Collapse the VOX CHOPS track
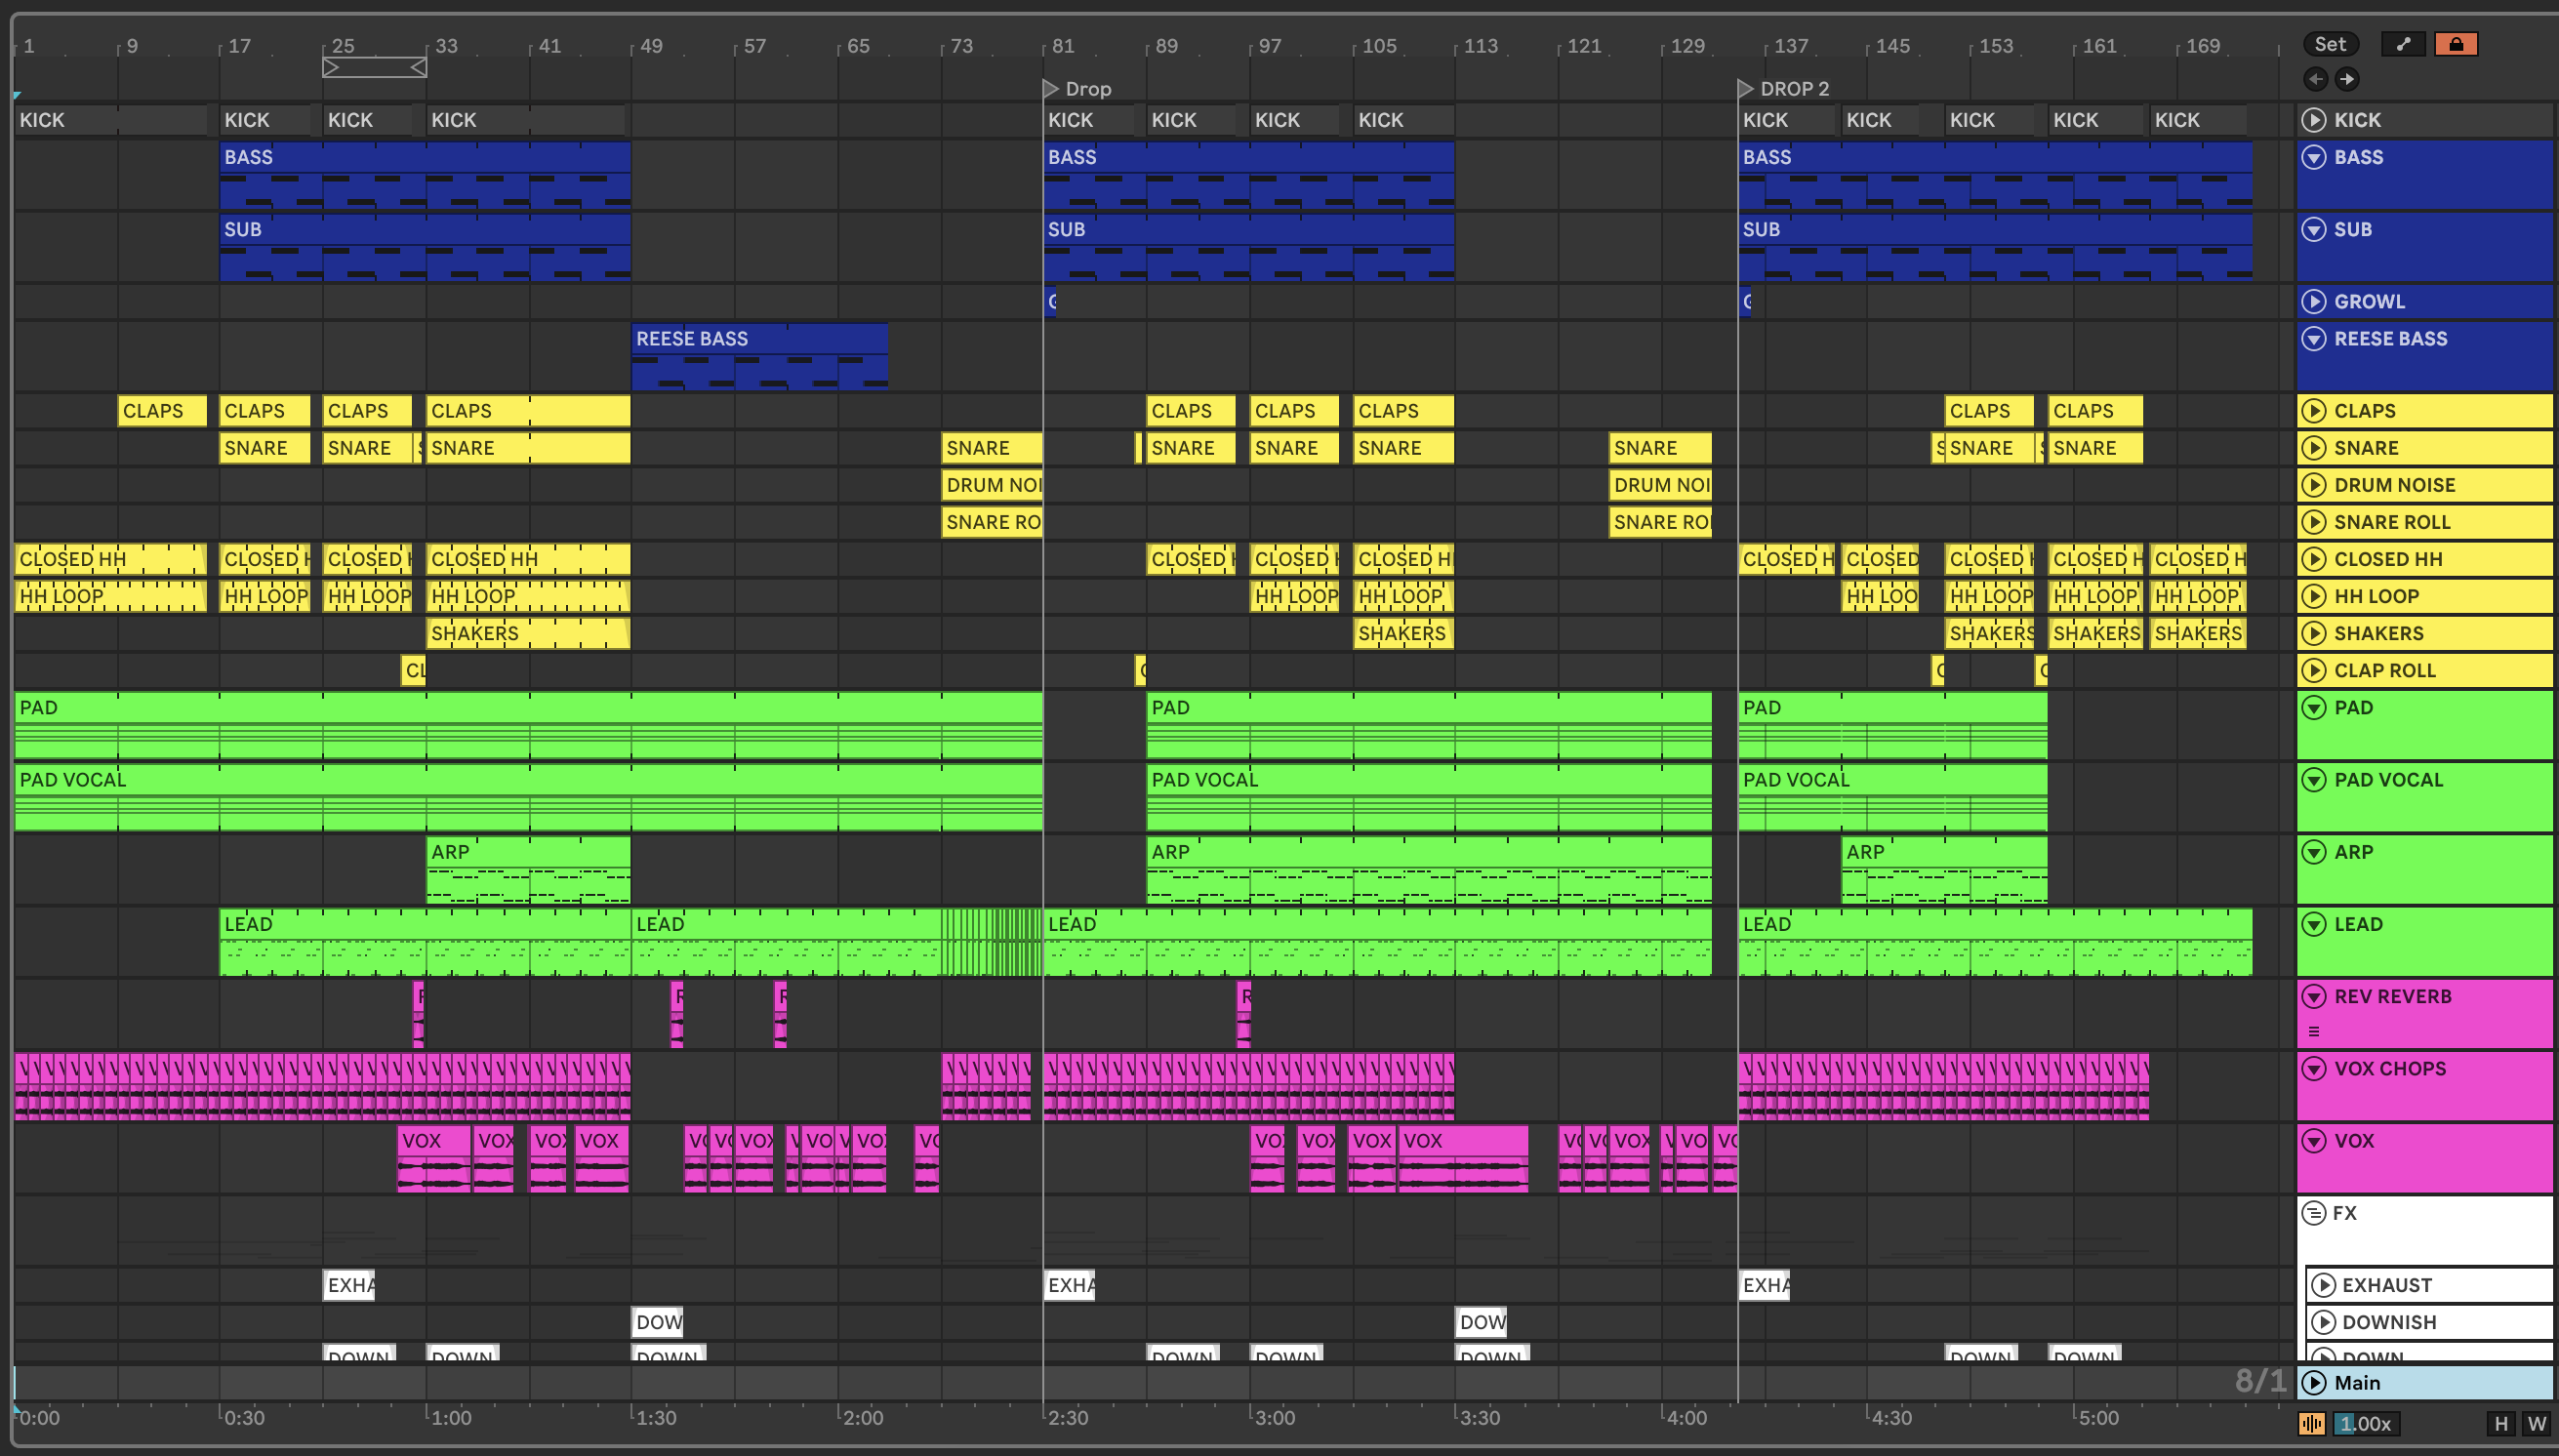This screenshot has height=1456, width=2559. pos(2313,1068)
